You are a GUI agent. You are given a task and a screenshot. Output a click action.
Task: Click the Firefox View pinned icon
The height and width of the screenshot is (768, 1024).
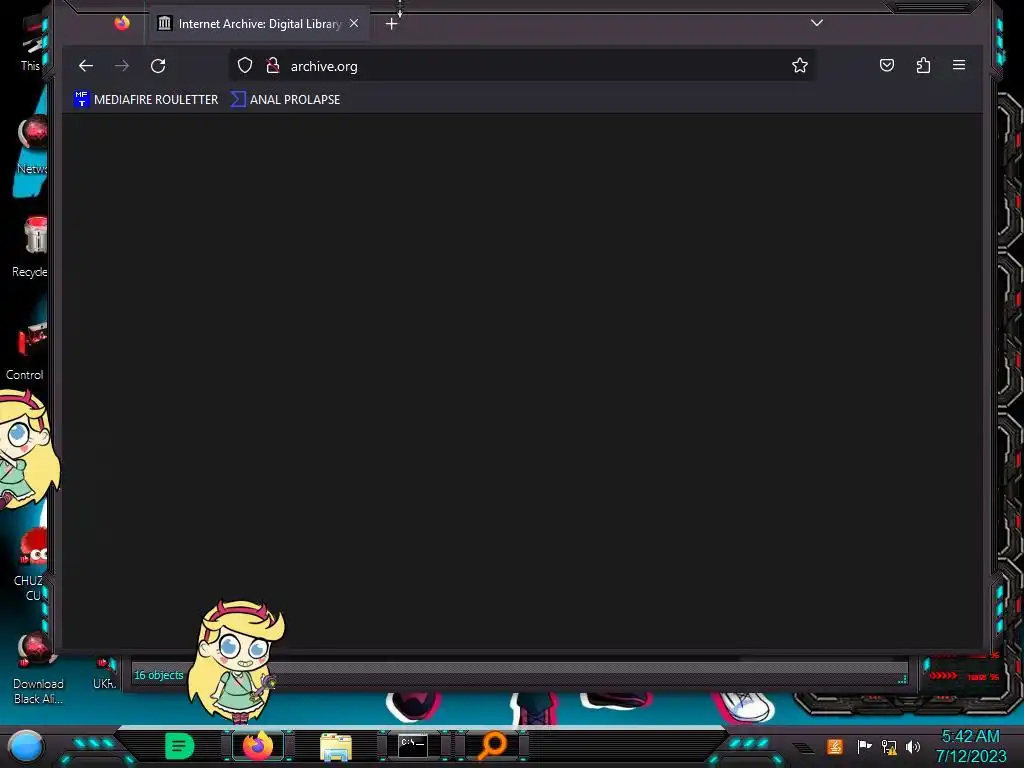click(122, 24)
